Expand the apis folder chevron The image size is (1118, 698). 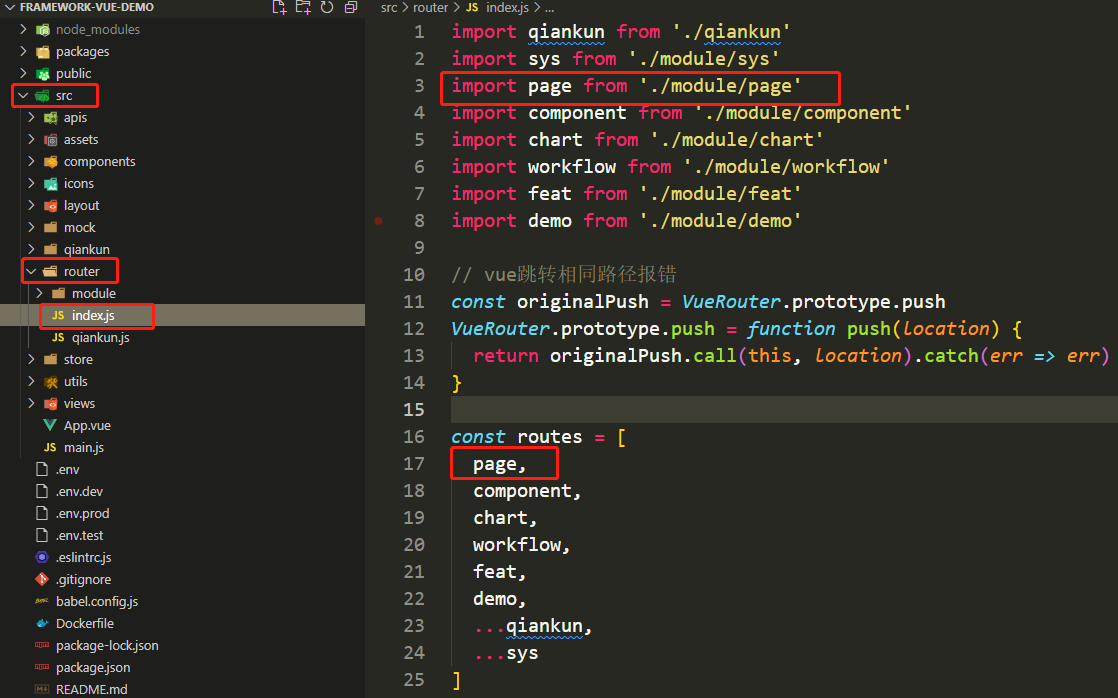pyautogui.click(x=31, y=118)
